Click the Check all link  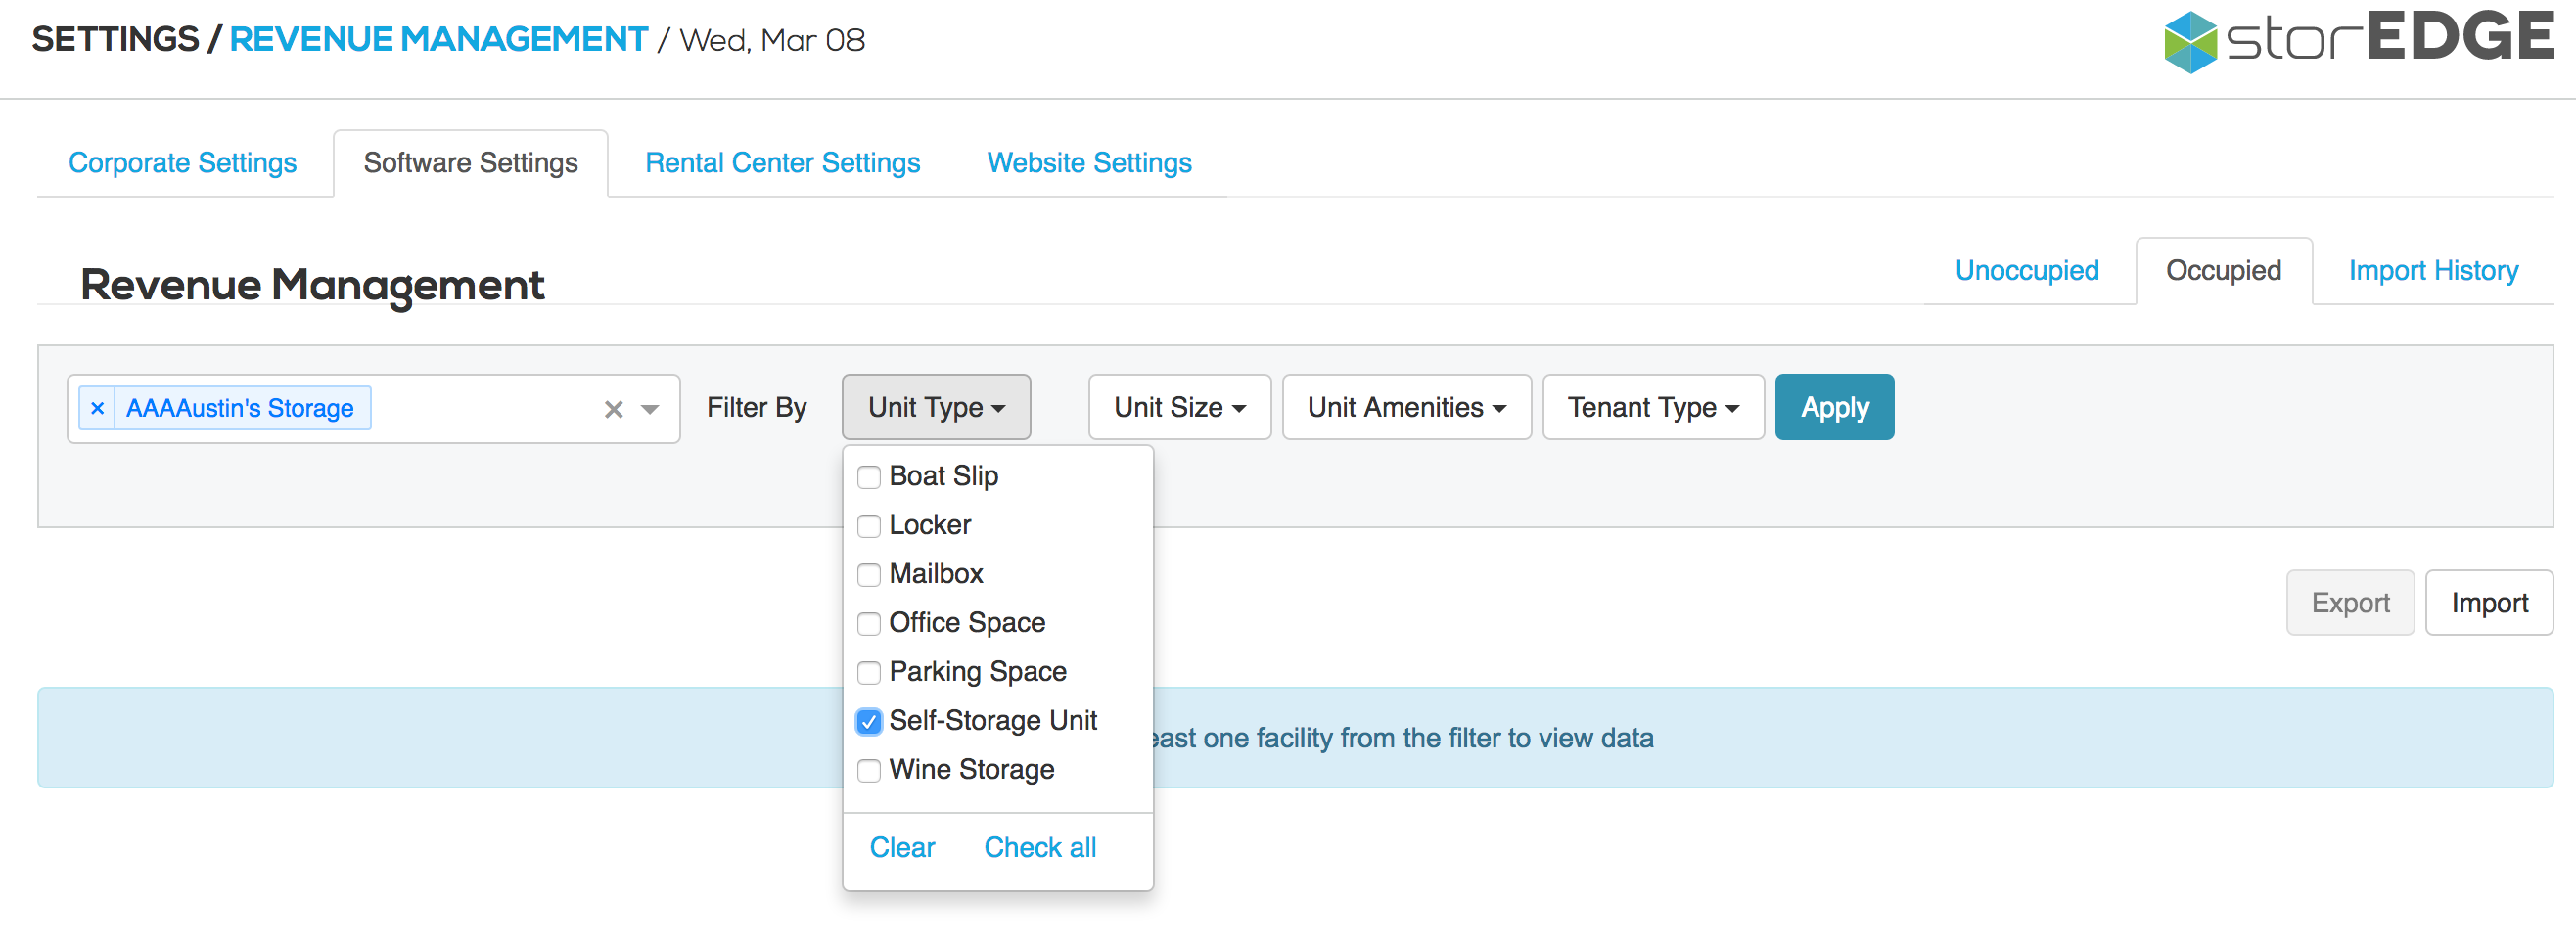(1039, 848)
